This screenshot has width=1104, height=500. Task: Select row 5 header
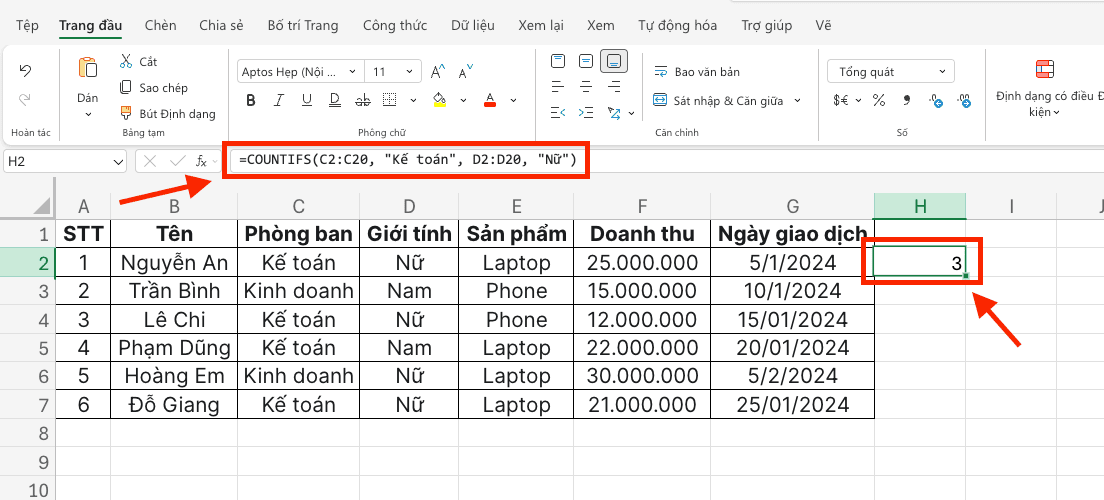click(x=27, y=348)
